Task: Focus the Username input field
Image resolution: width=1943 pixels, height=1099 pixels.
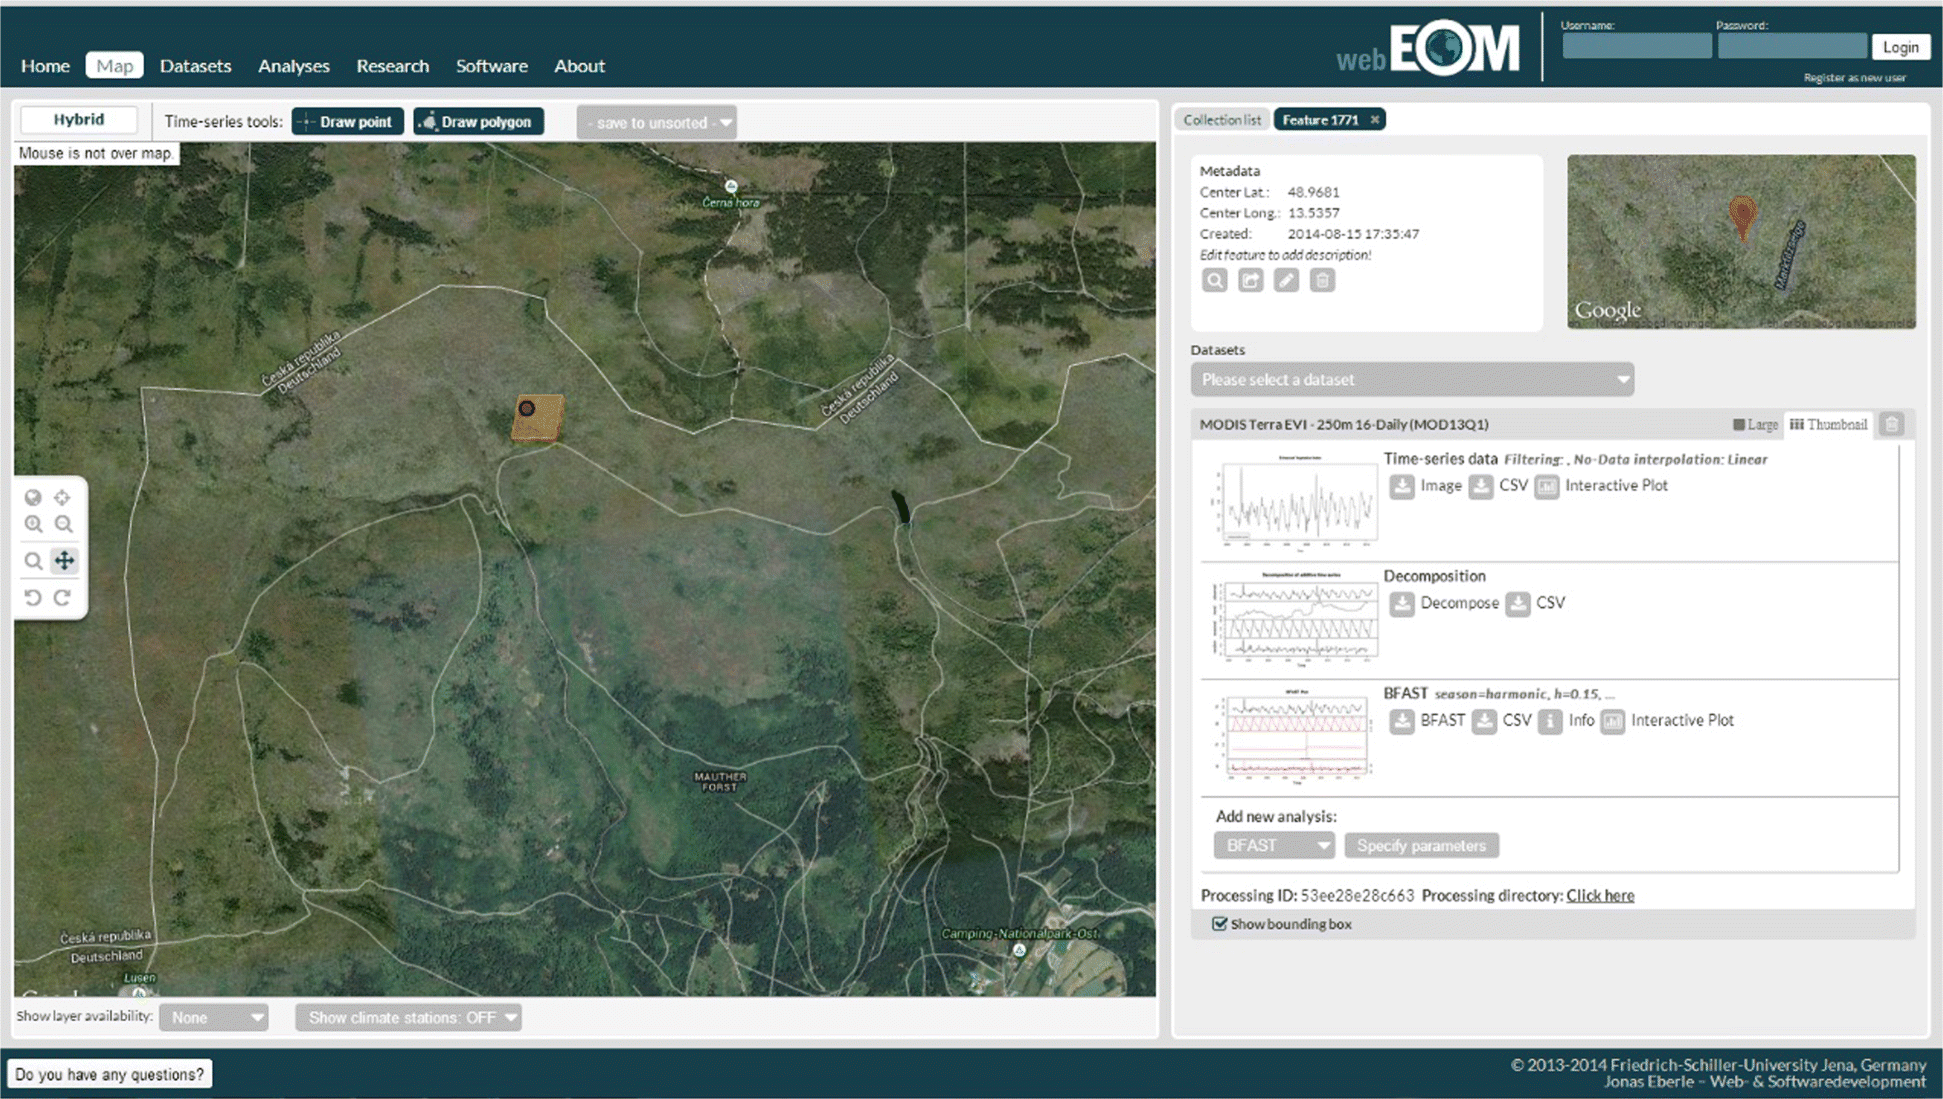Action: tap(1636, 46)
